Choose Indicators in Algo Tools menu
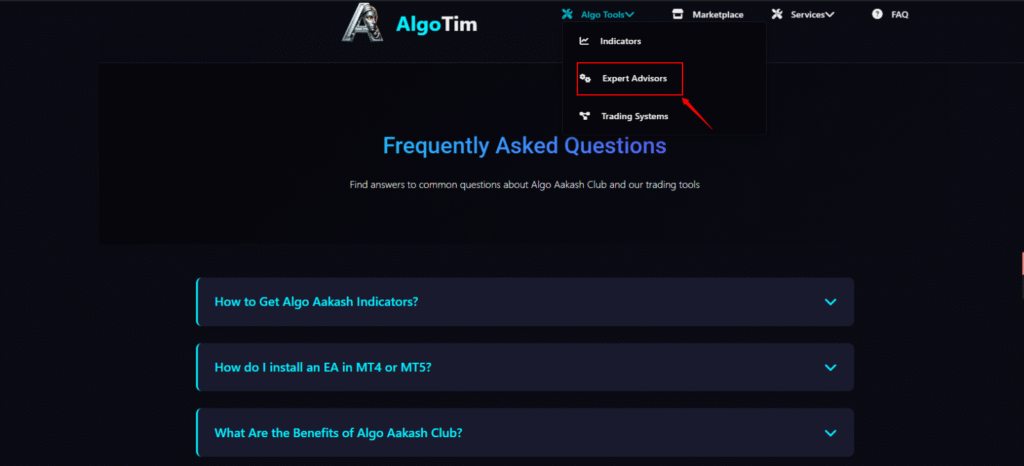This screenshot has width=1024, height=466. click(620, 41)
